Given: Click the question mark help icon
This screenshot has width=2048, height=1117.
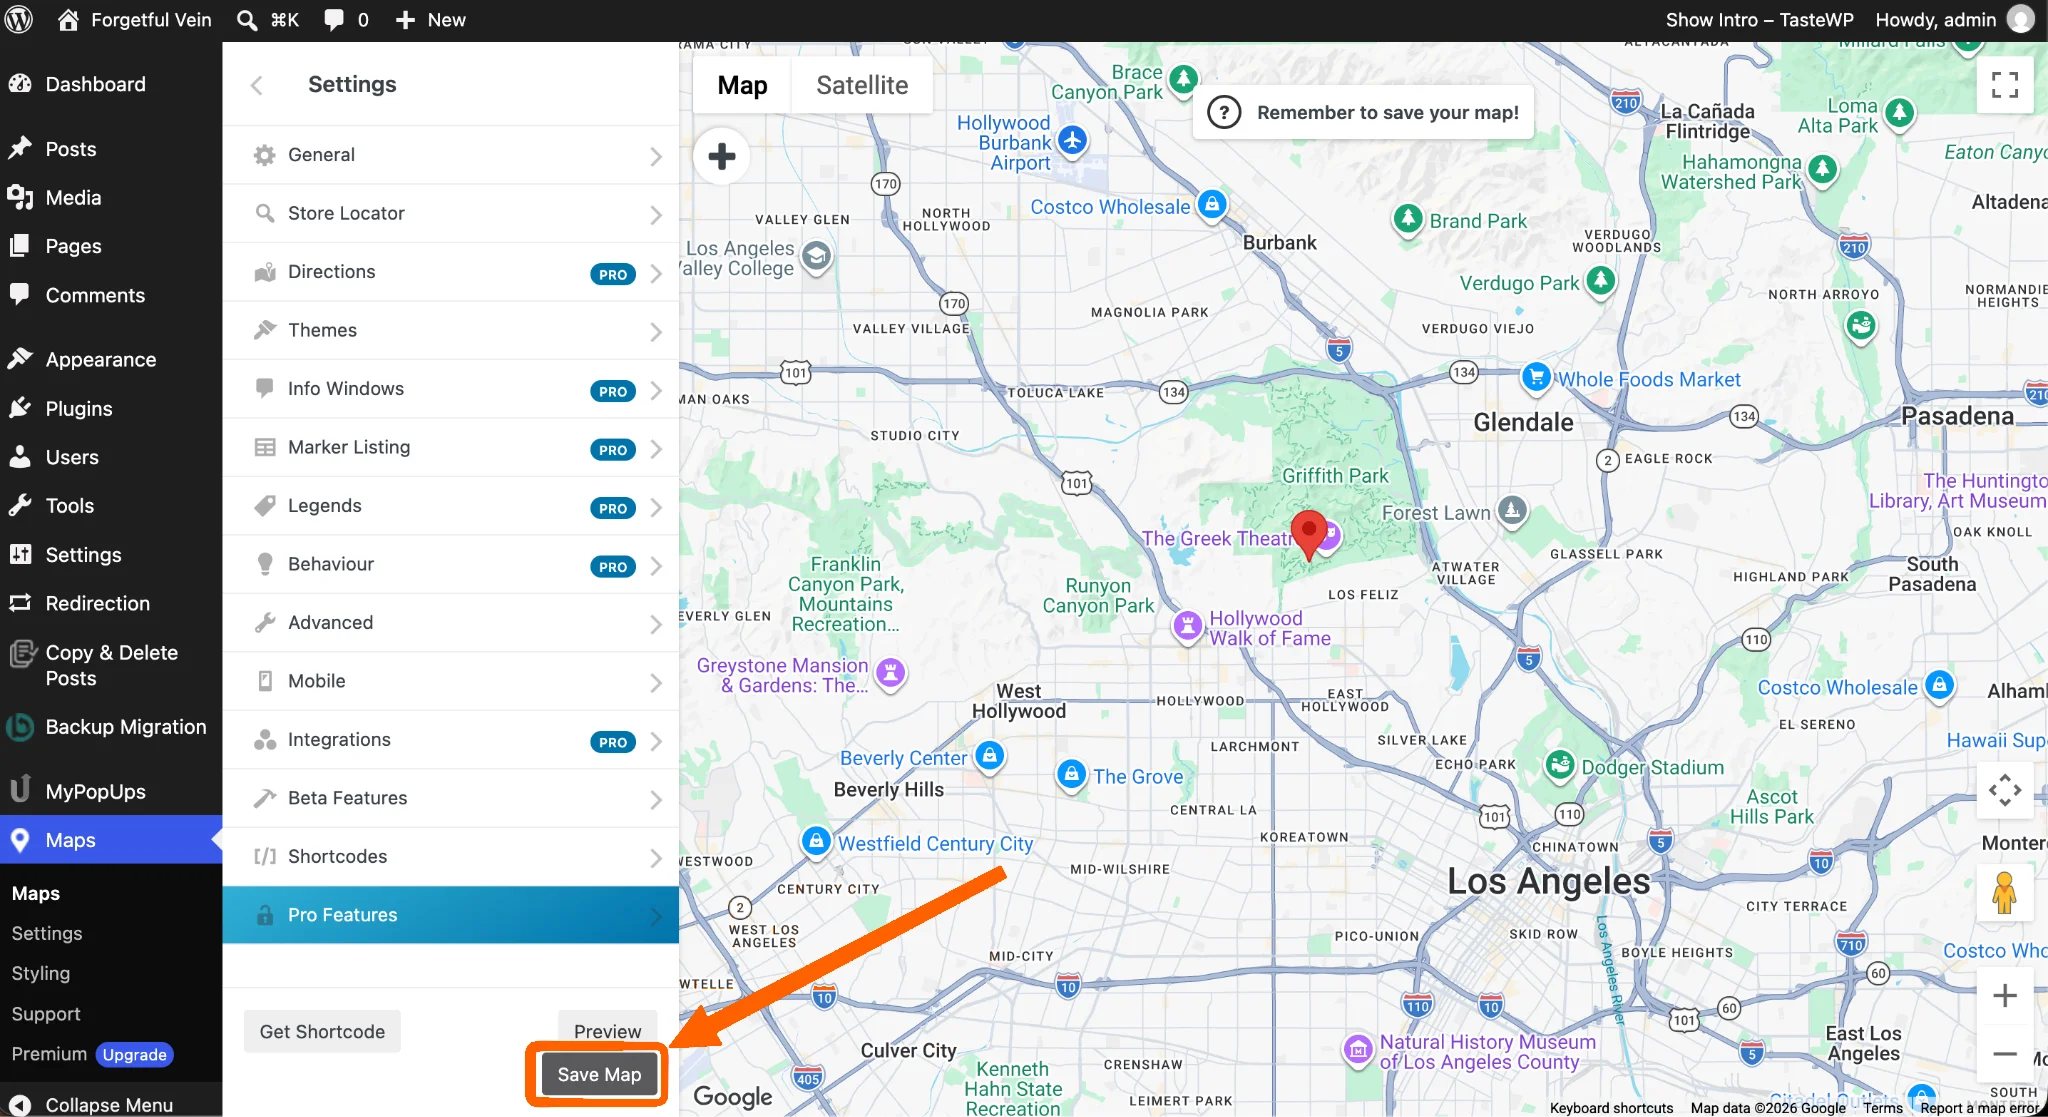Looking at the screenshot, I should point(1224,112).
